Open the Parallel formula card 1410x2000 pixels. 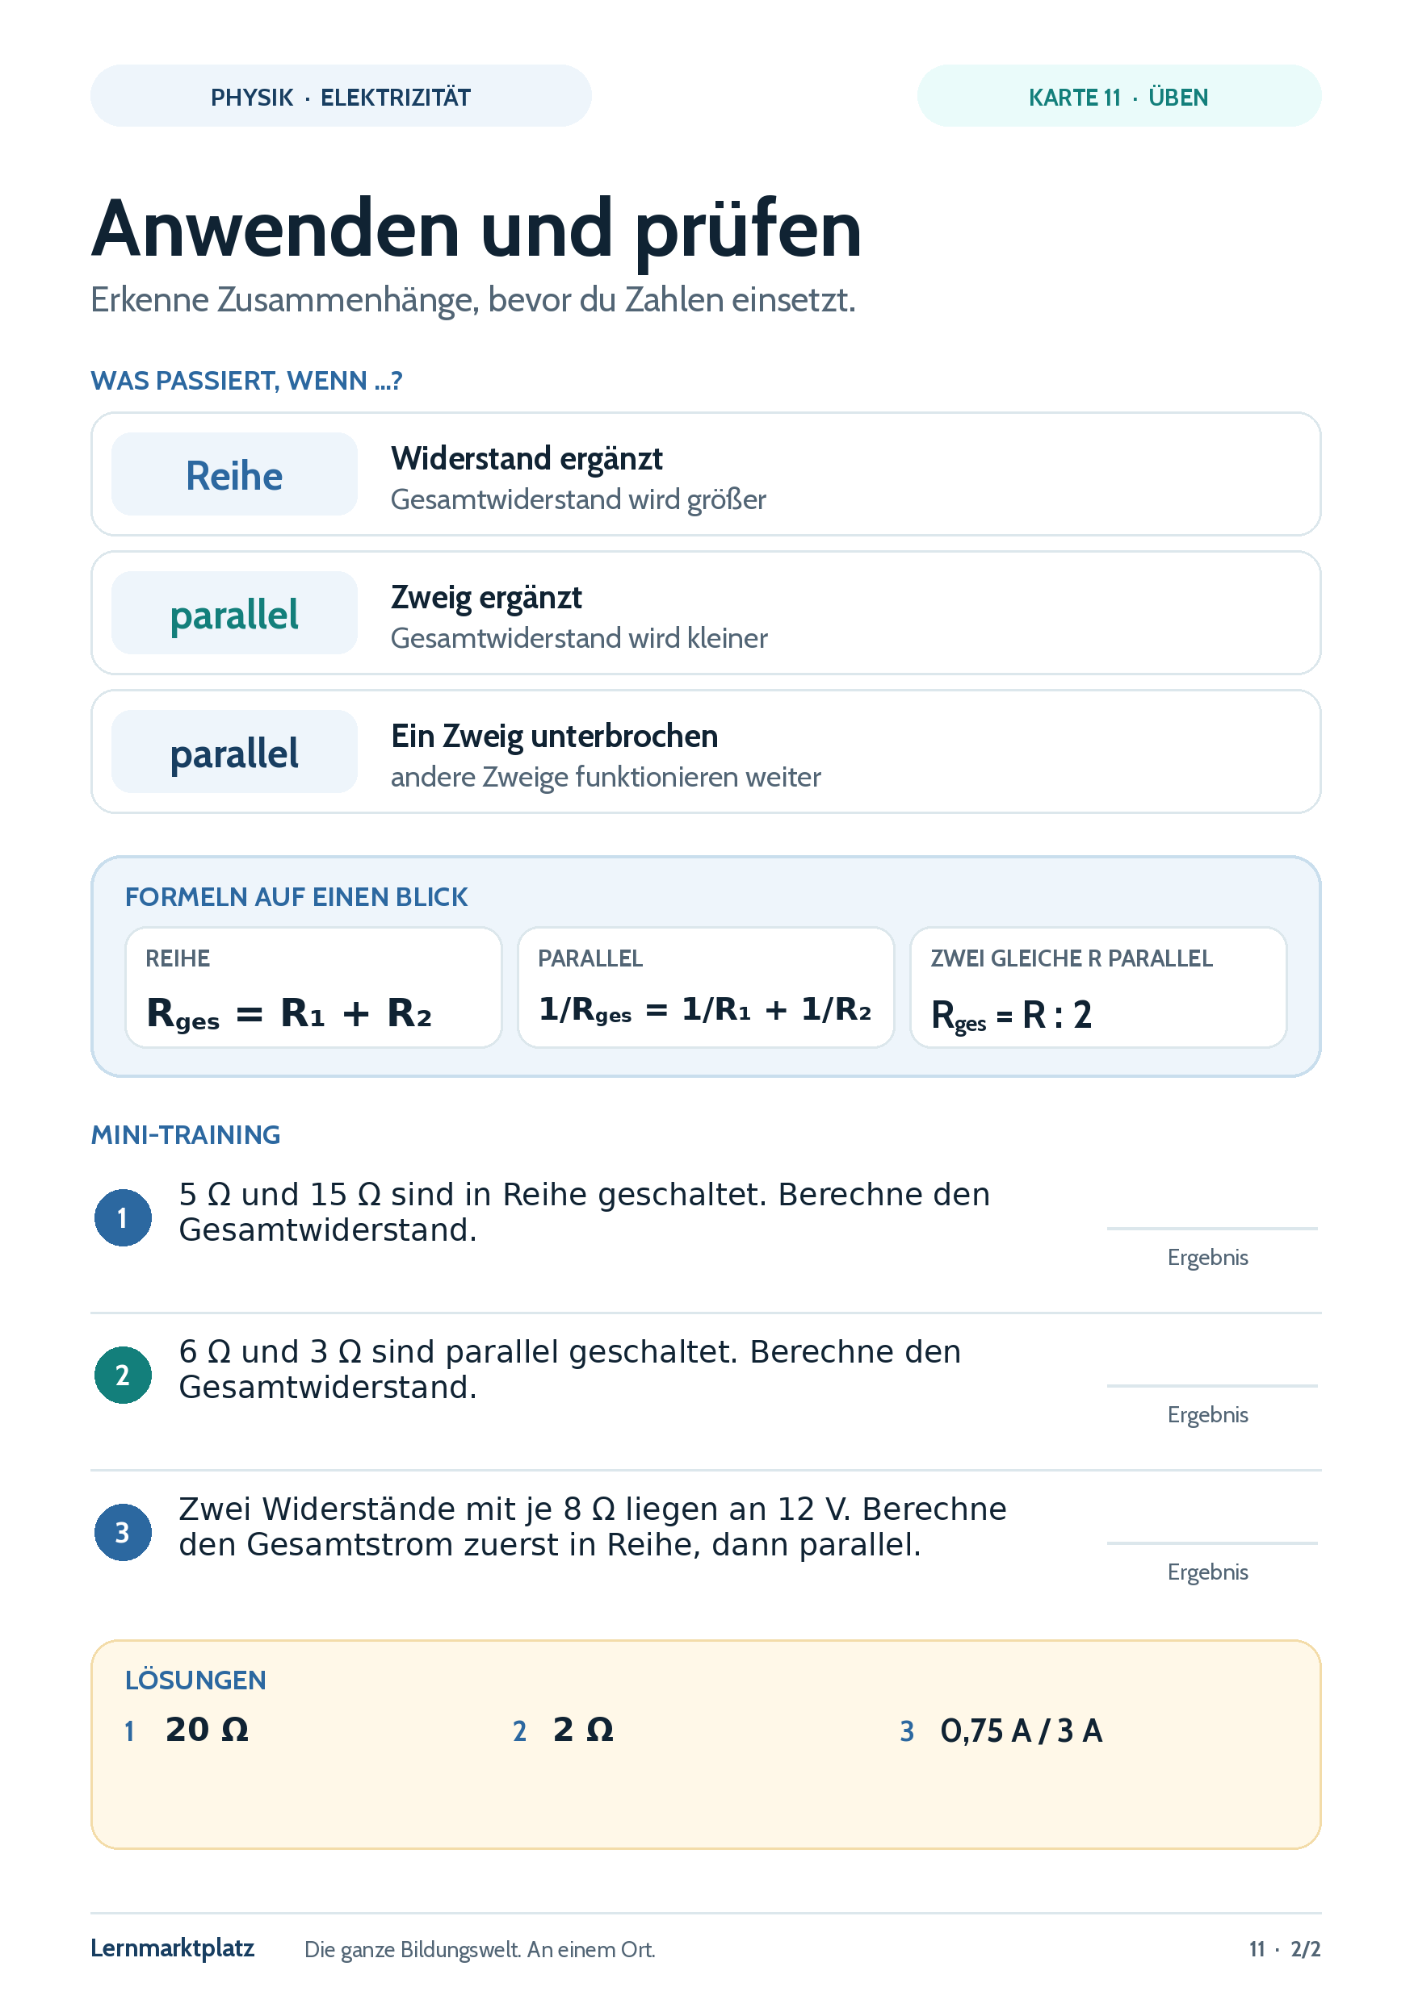(706, 987)
